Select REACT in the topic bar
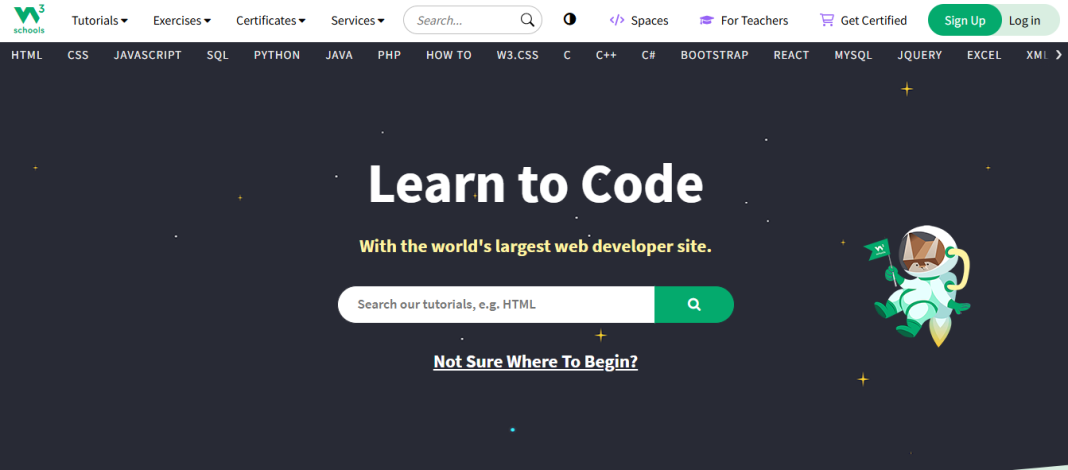The image size is (1068, 470). [791, 55]
